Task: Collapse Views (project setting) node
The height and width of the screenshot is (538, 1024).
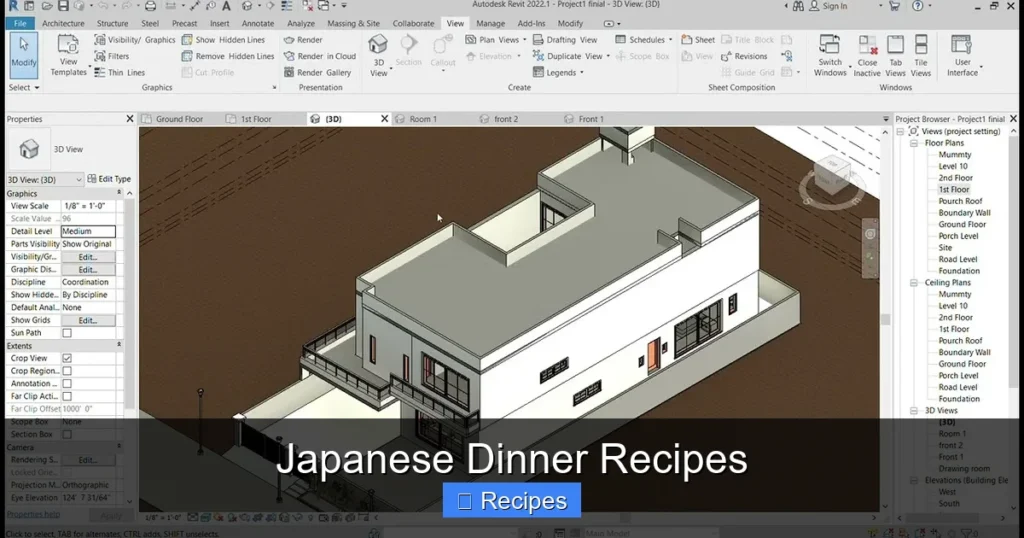Action: pos(900,131)
